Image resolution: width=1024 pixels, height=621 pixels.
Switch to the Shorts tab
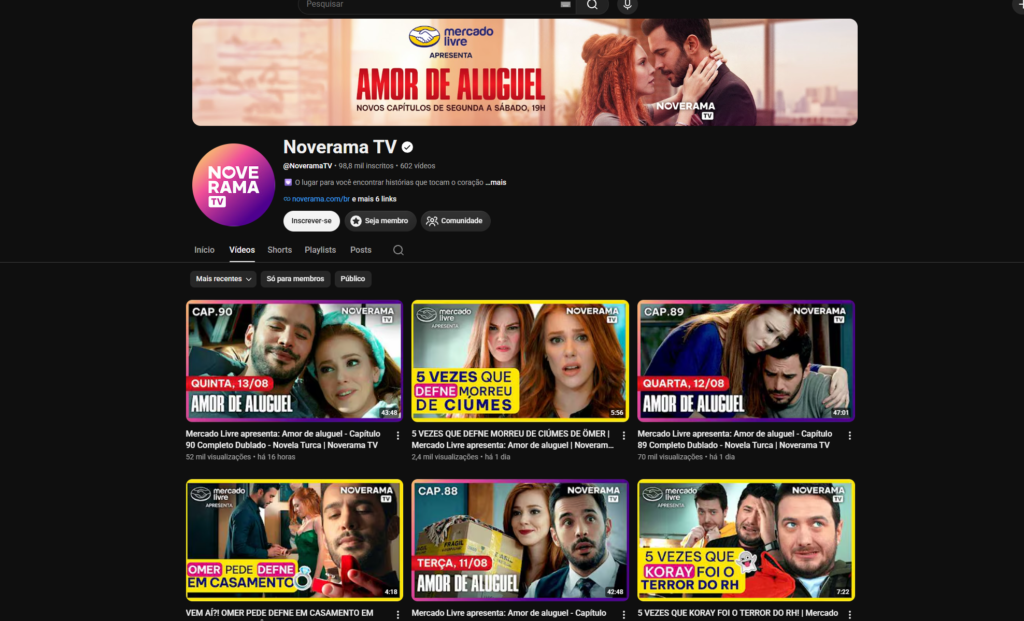click(x=280, y=250)
